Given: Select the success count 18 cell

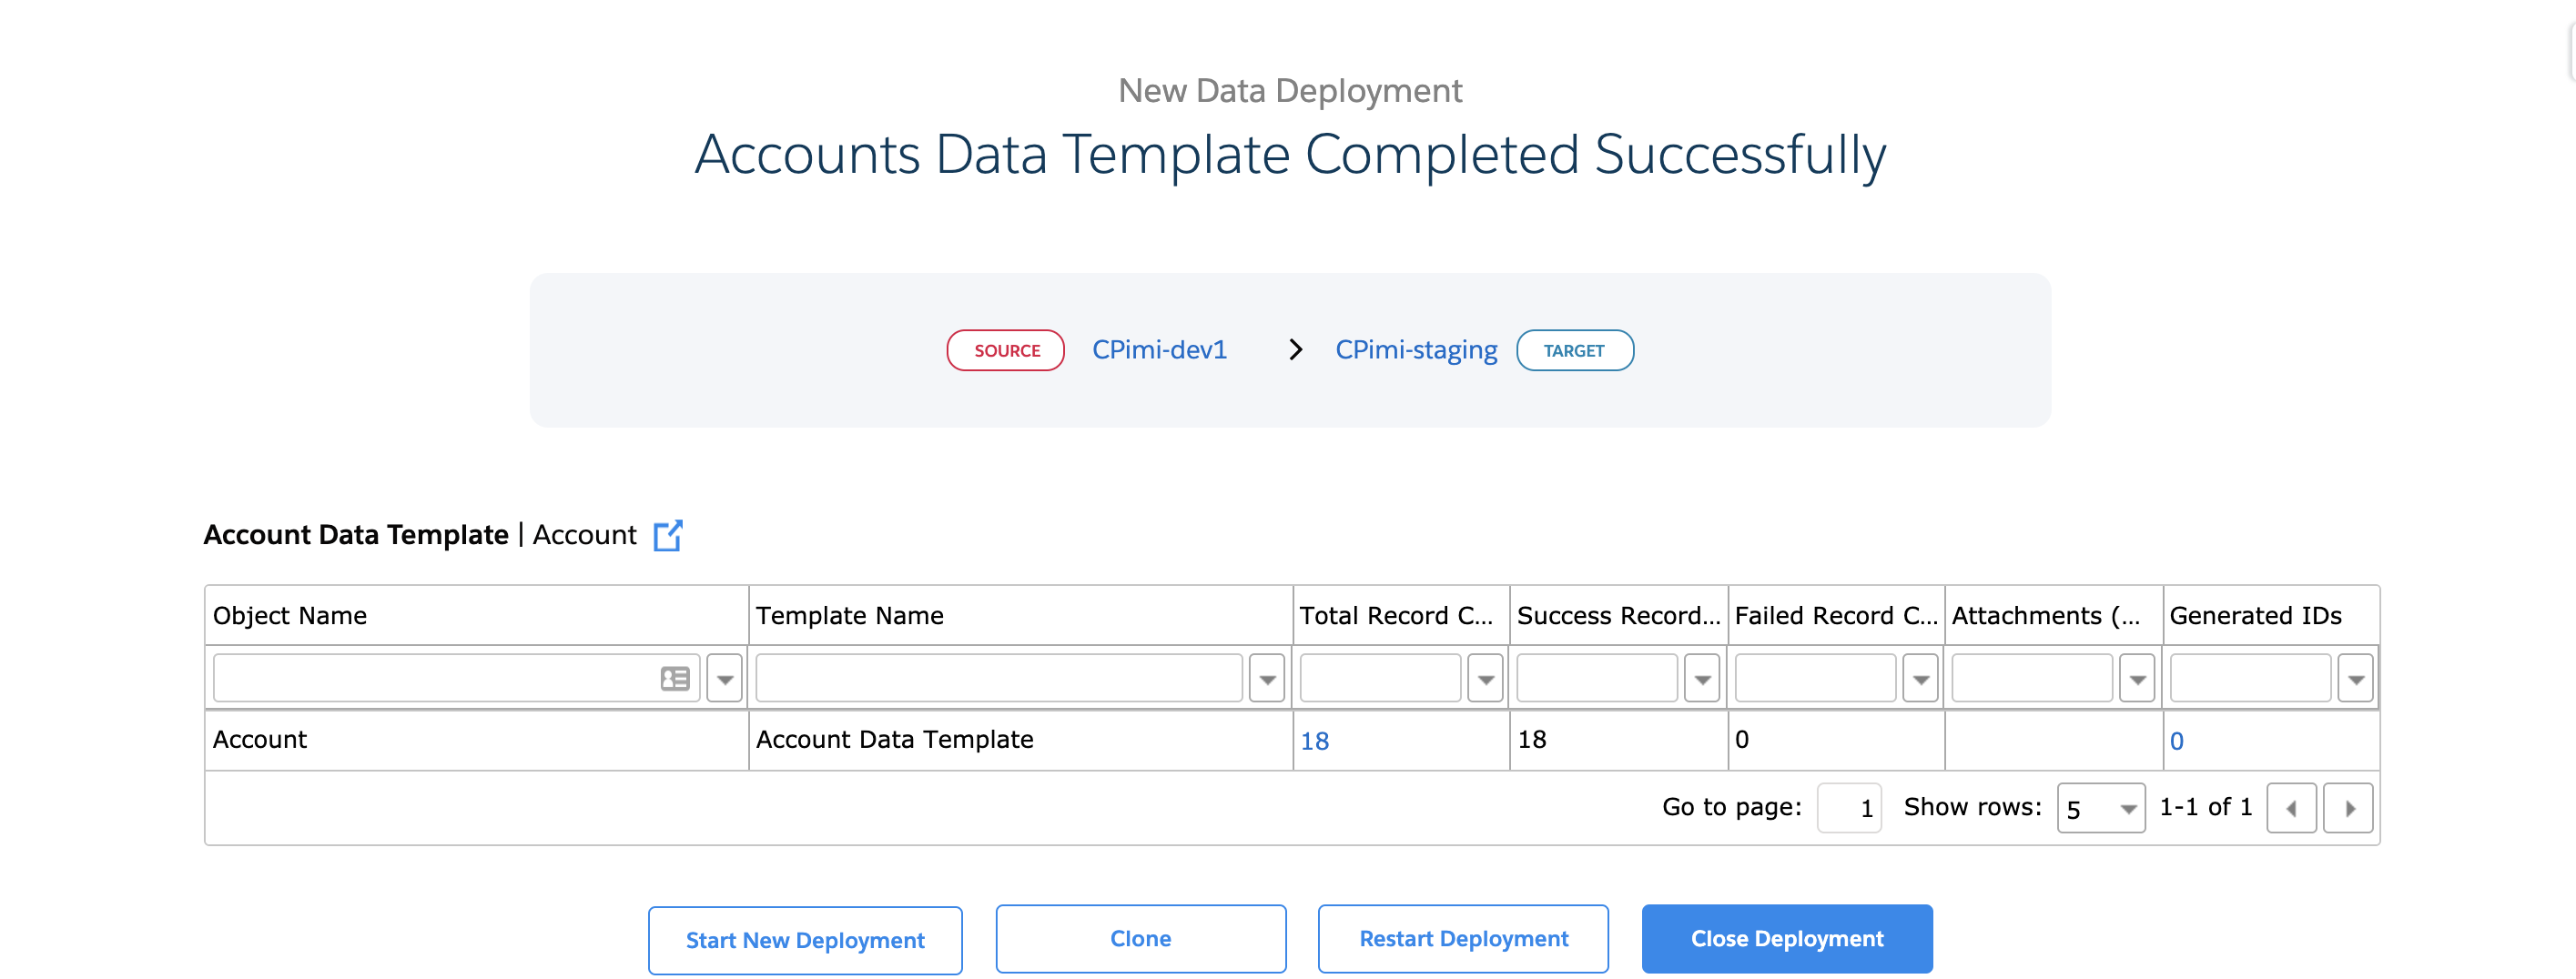Looking at the screenshot, I should click(1619, 740).
